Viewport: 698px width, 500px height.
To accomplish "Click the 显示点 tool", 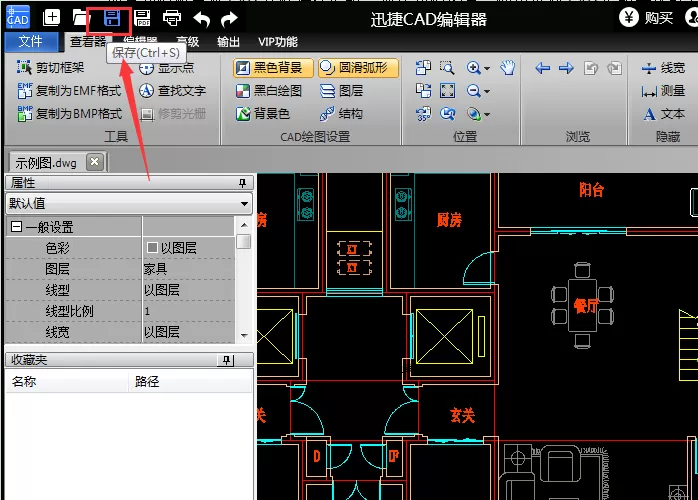I will (167, 68).
